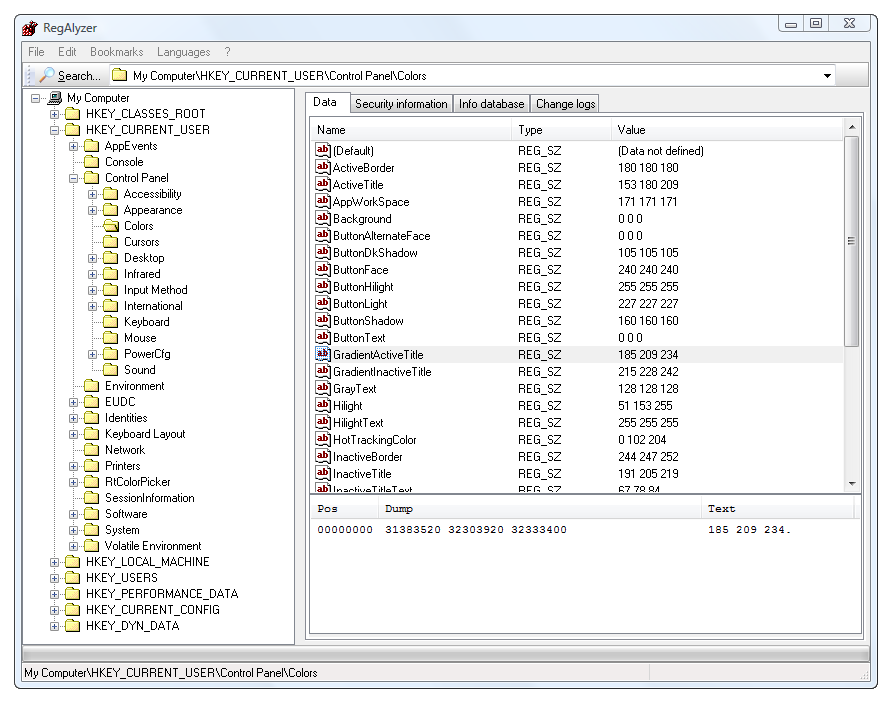This screenshot has width=896, height=707.
Task: Switch to the Security information tab
Action: click(401, 103)
